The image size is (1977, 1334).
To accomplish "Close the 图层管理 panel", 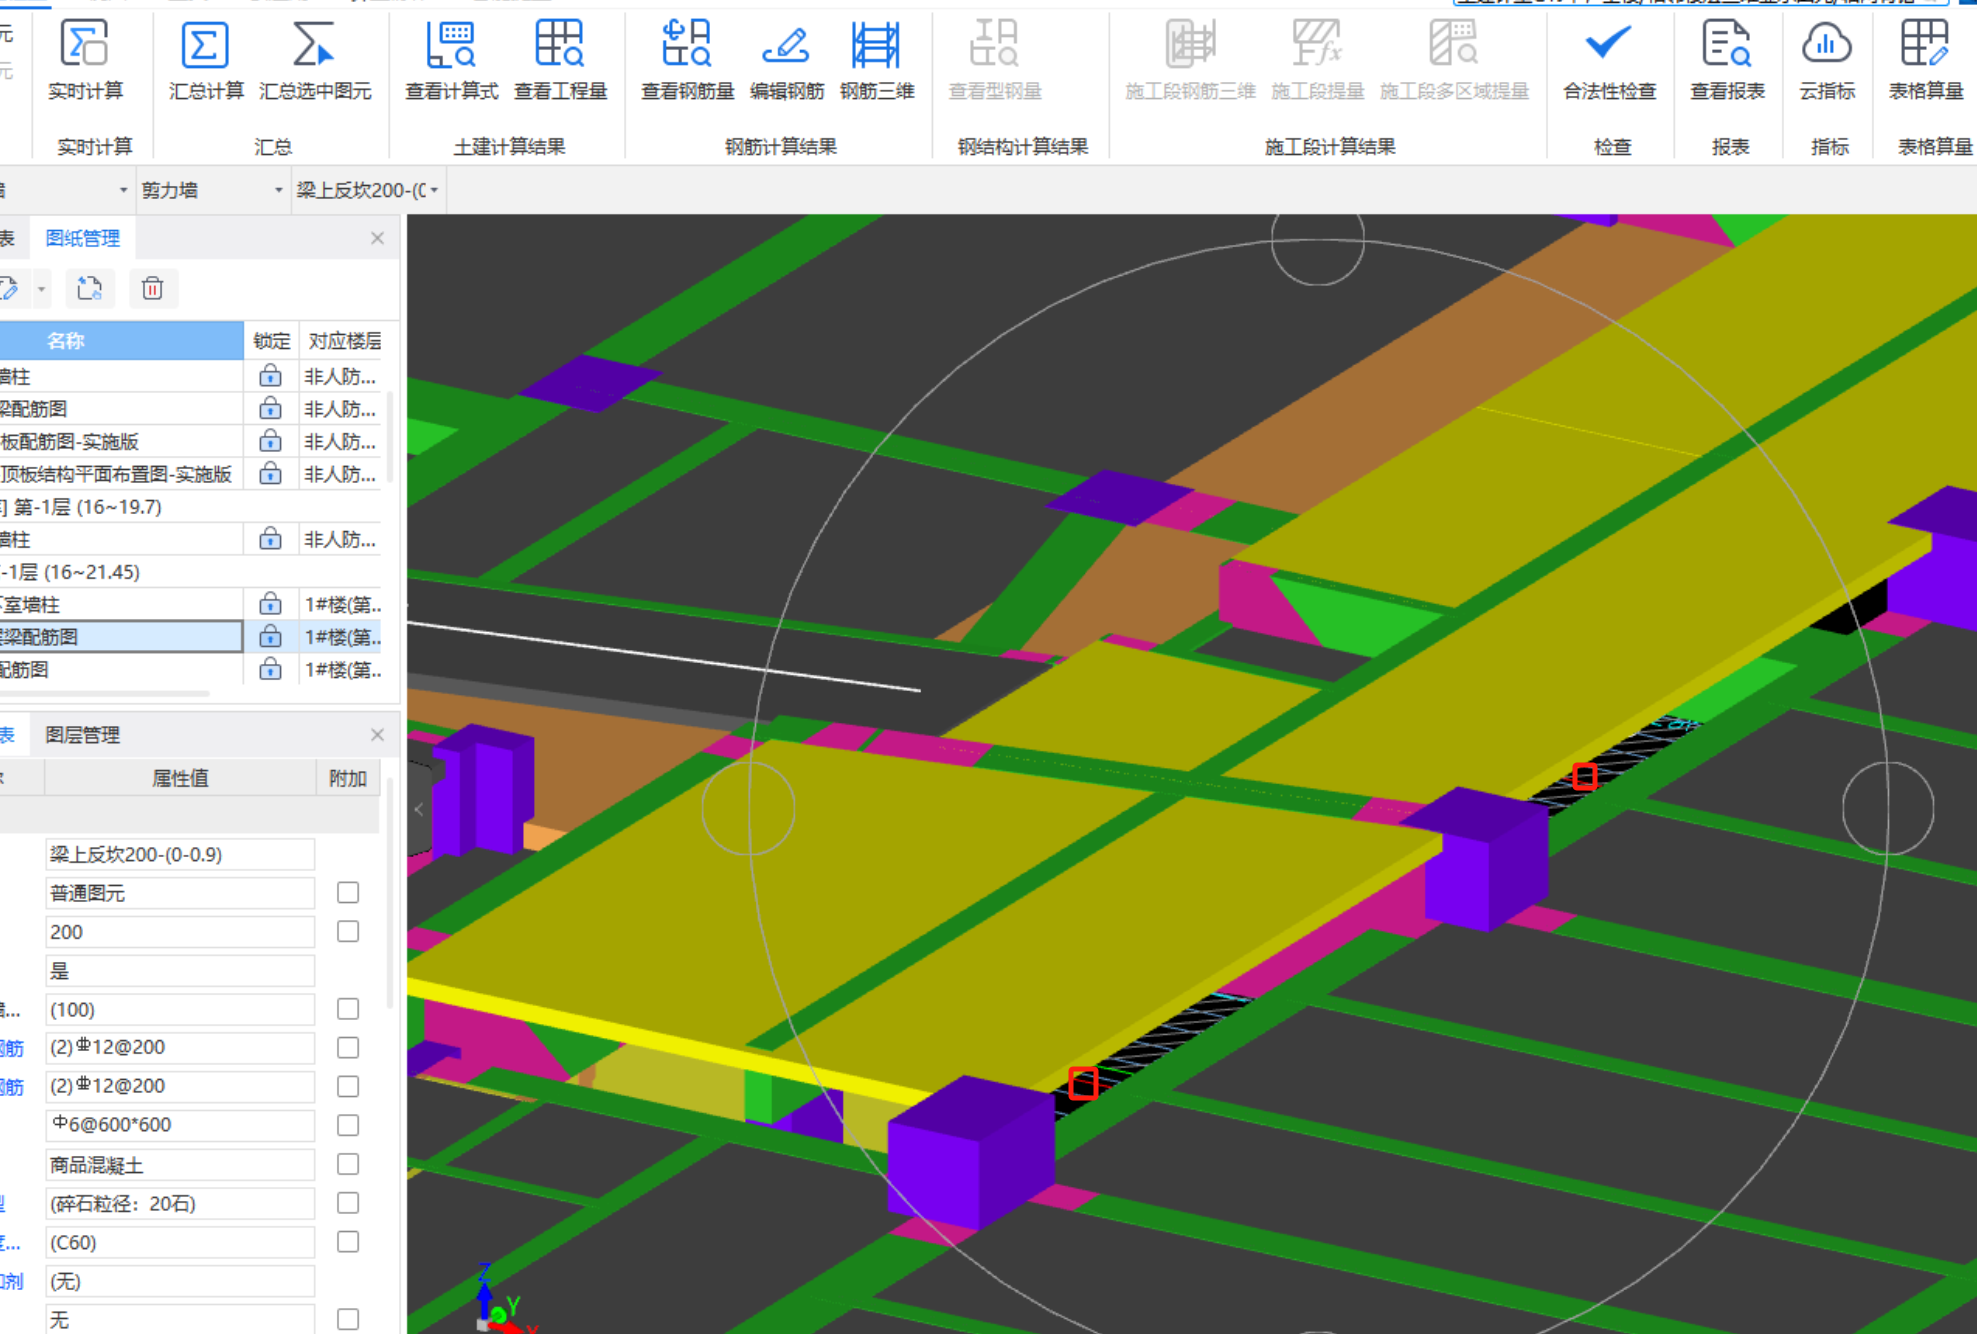I will 377,735.
